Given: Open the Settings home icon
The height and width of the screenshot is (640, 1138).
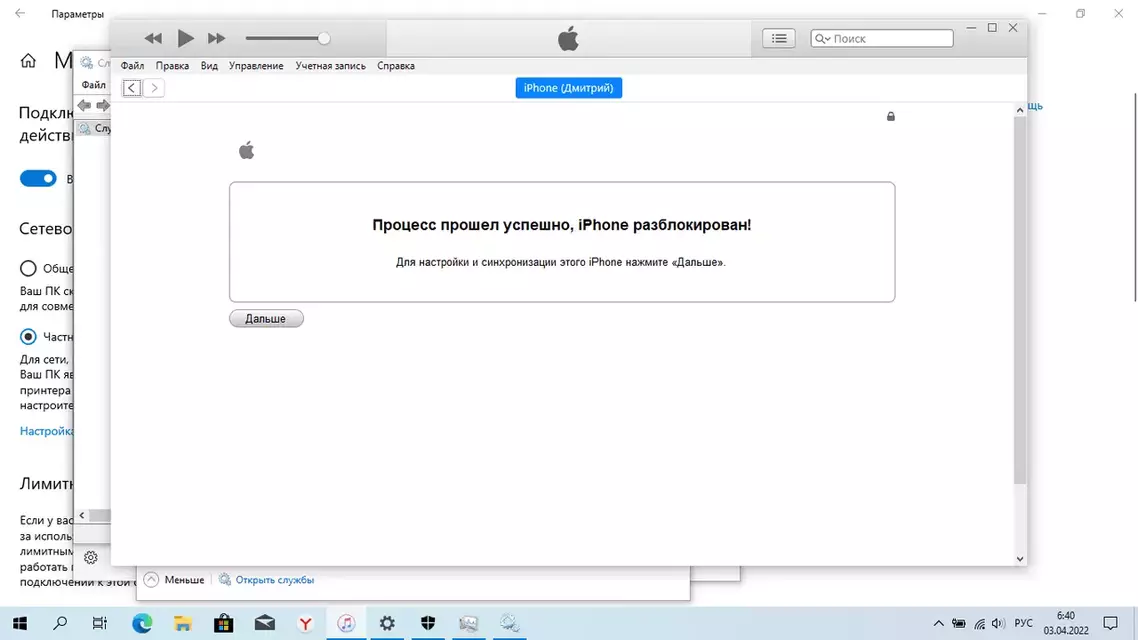Looking at the screenshot, I should click(28, 61).
